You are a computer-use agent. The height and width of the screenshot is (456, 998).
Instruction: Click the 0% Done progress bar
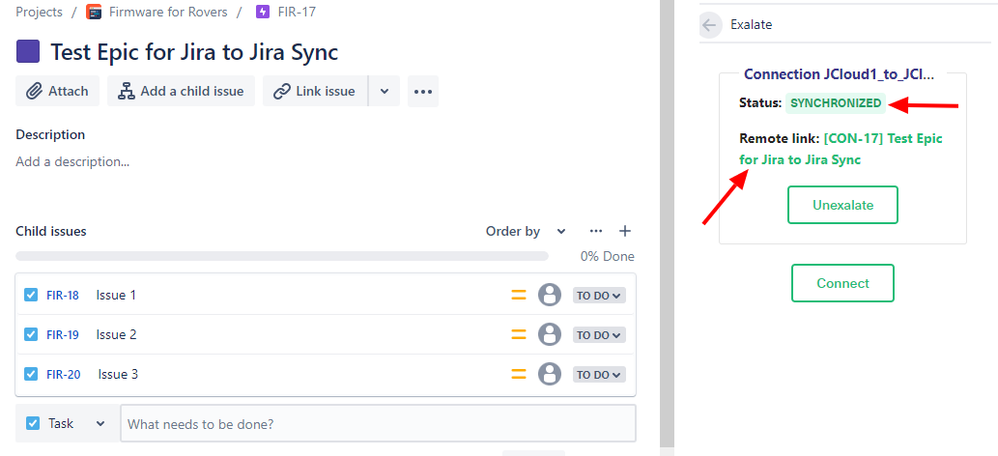pos(282,256)
